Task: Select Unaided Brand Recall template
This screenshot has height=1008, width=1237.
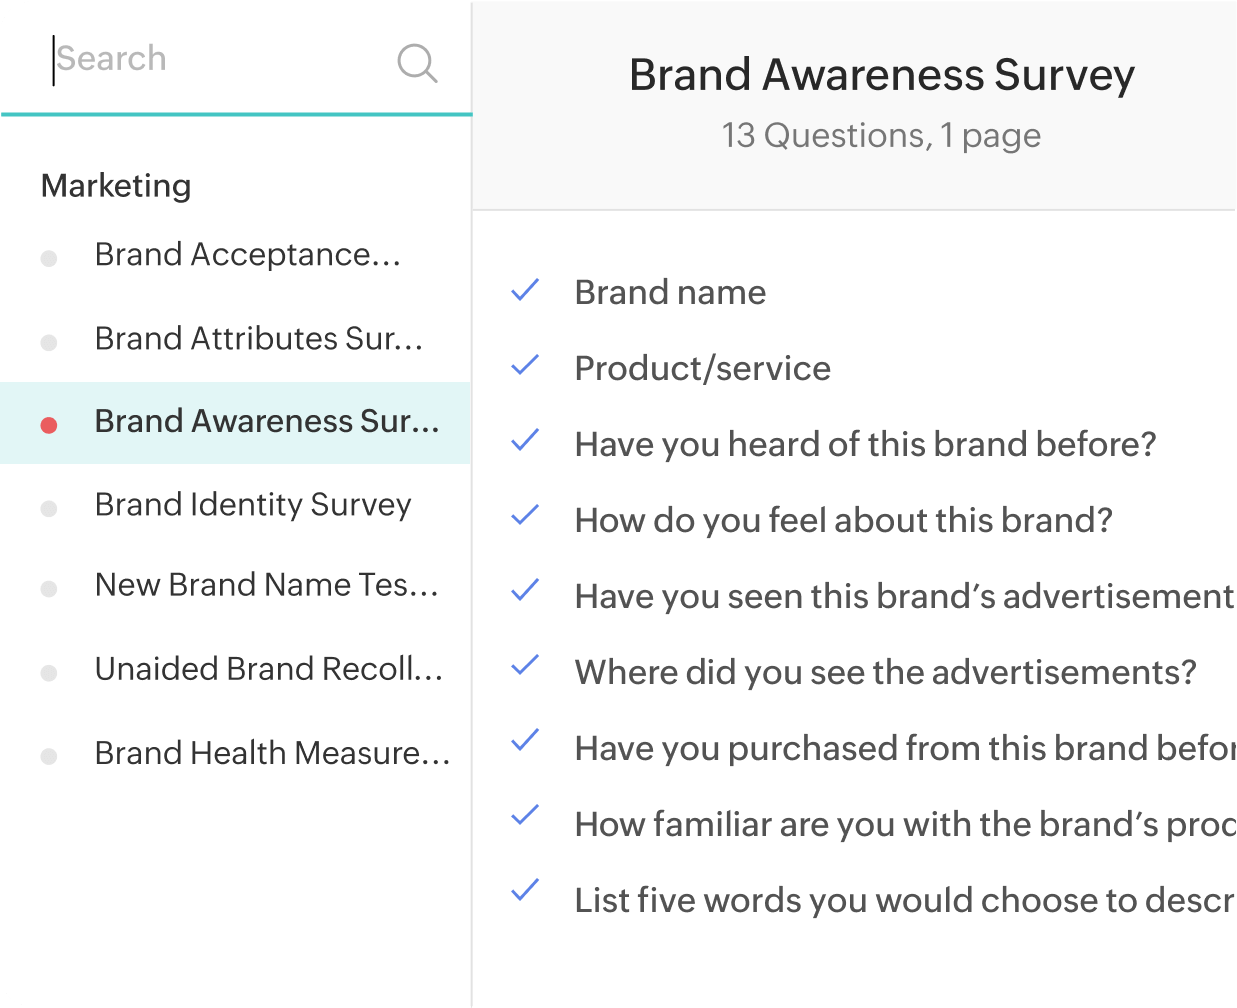Action: click(x=268, y=669)
